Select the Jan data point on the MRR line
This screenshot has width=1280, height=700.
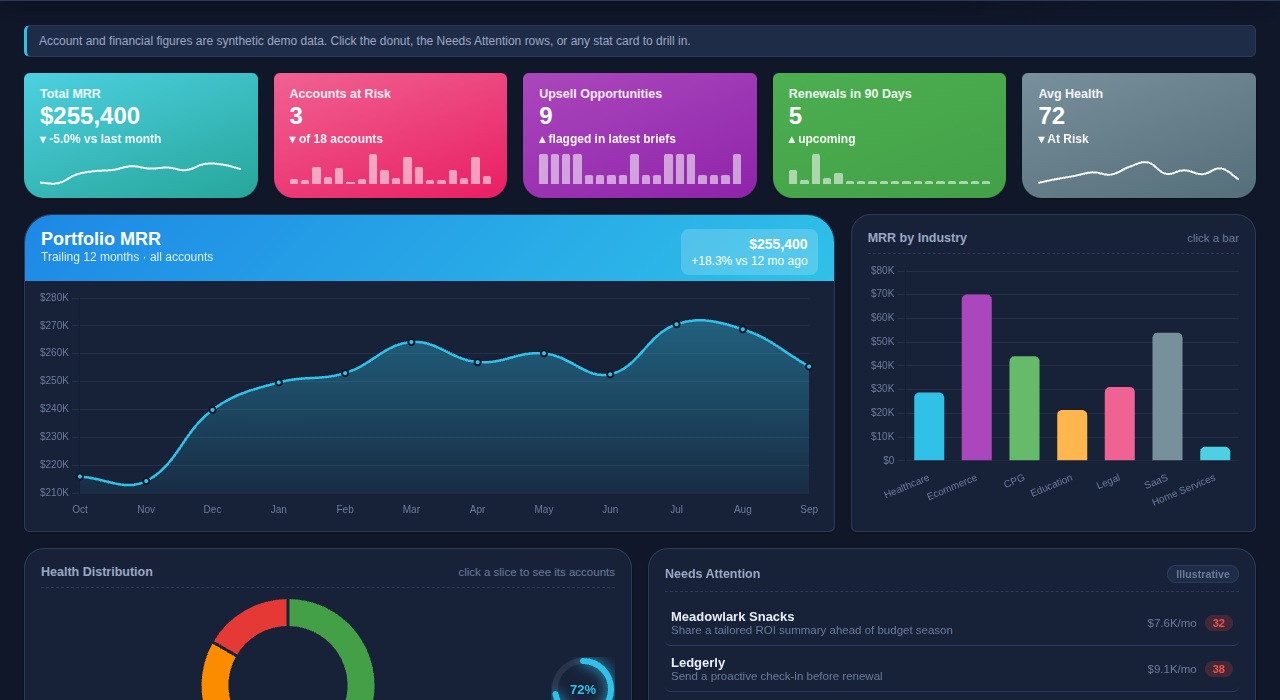(279, 382)
